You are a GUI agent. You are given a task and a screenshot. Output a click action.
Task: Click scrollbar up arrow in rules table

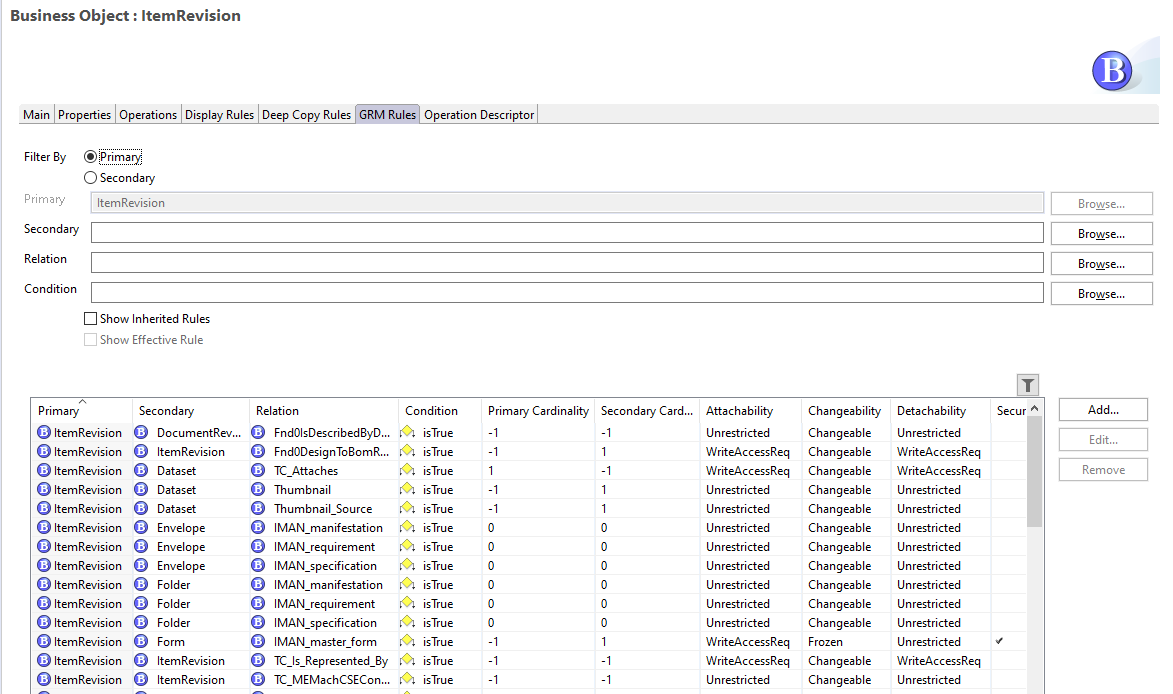click(x=1035, y=408)
